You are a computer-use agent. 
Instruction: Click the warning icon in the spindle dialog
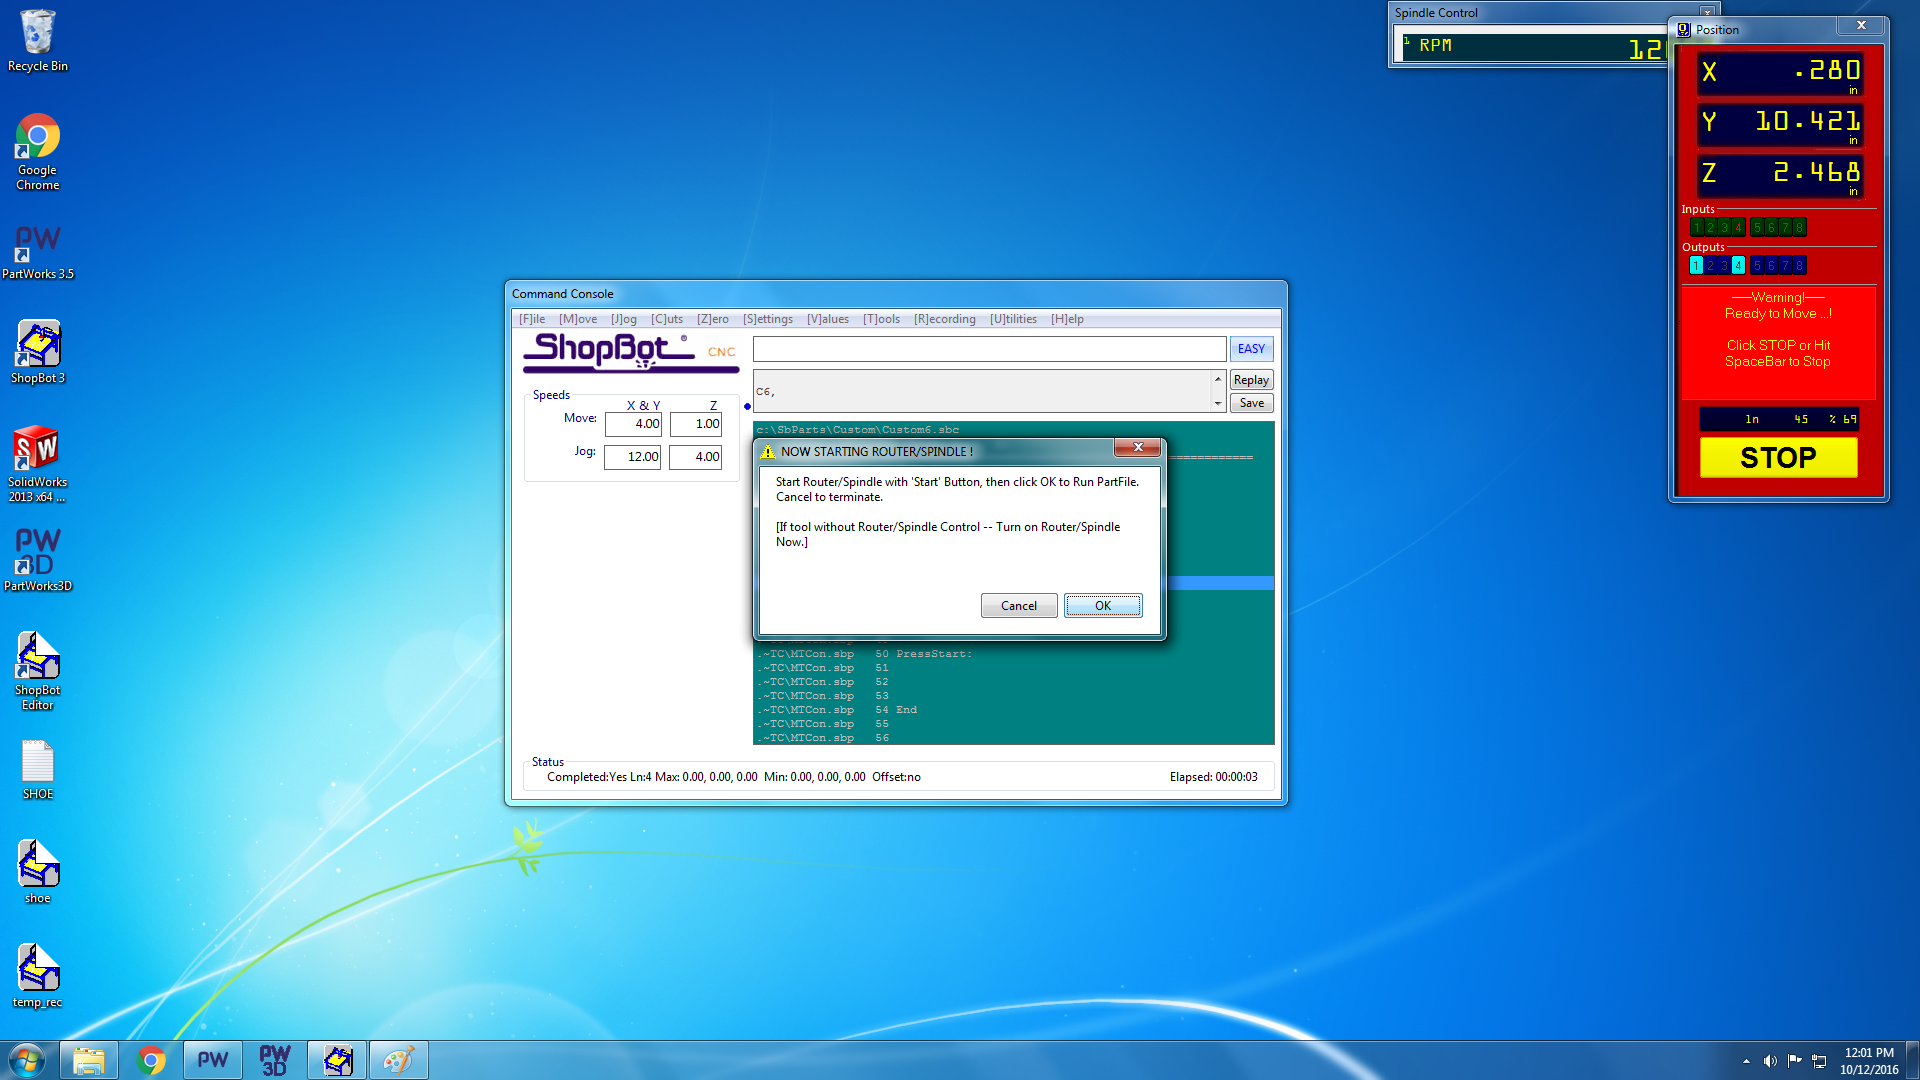point(768,452)
